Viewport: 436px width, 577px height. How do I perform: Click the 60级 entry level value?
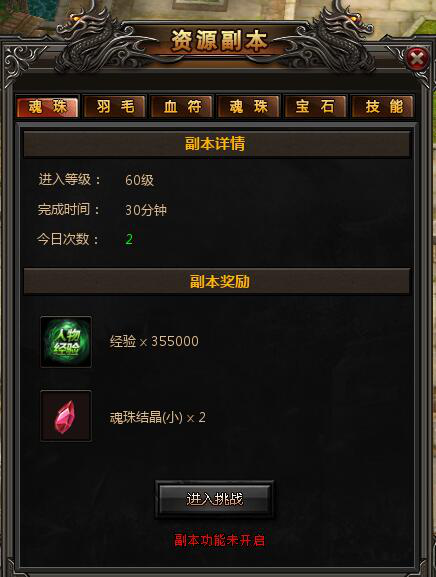click(139, 180)
